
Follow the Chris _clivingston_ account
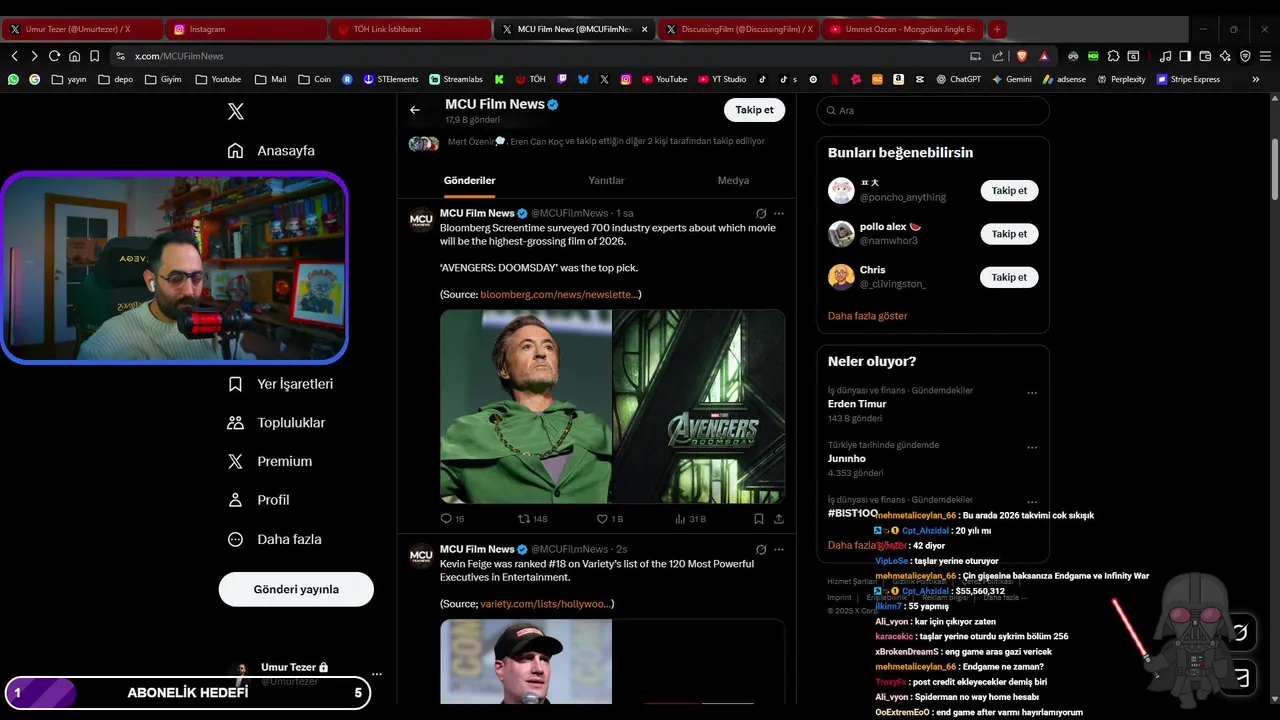pos(1009,277)
